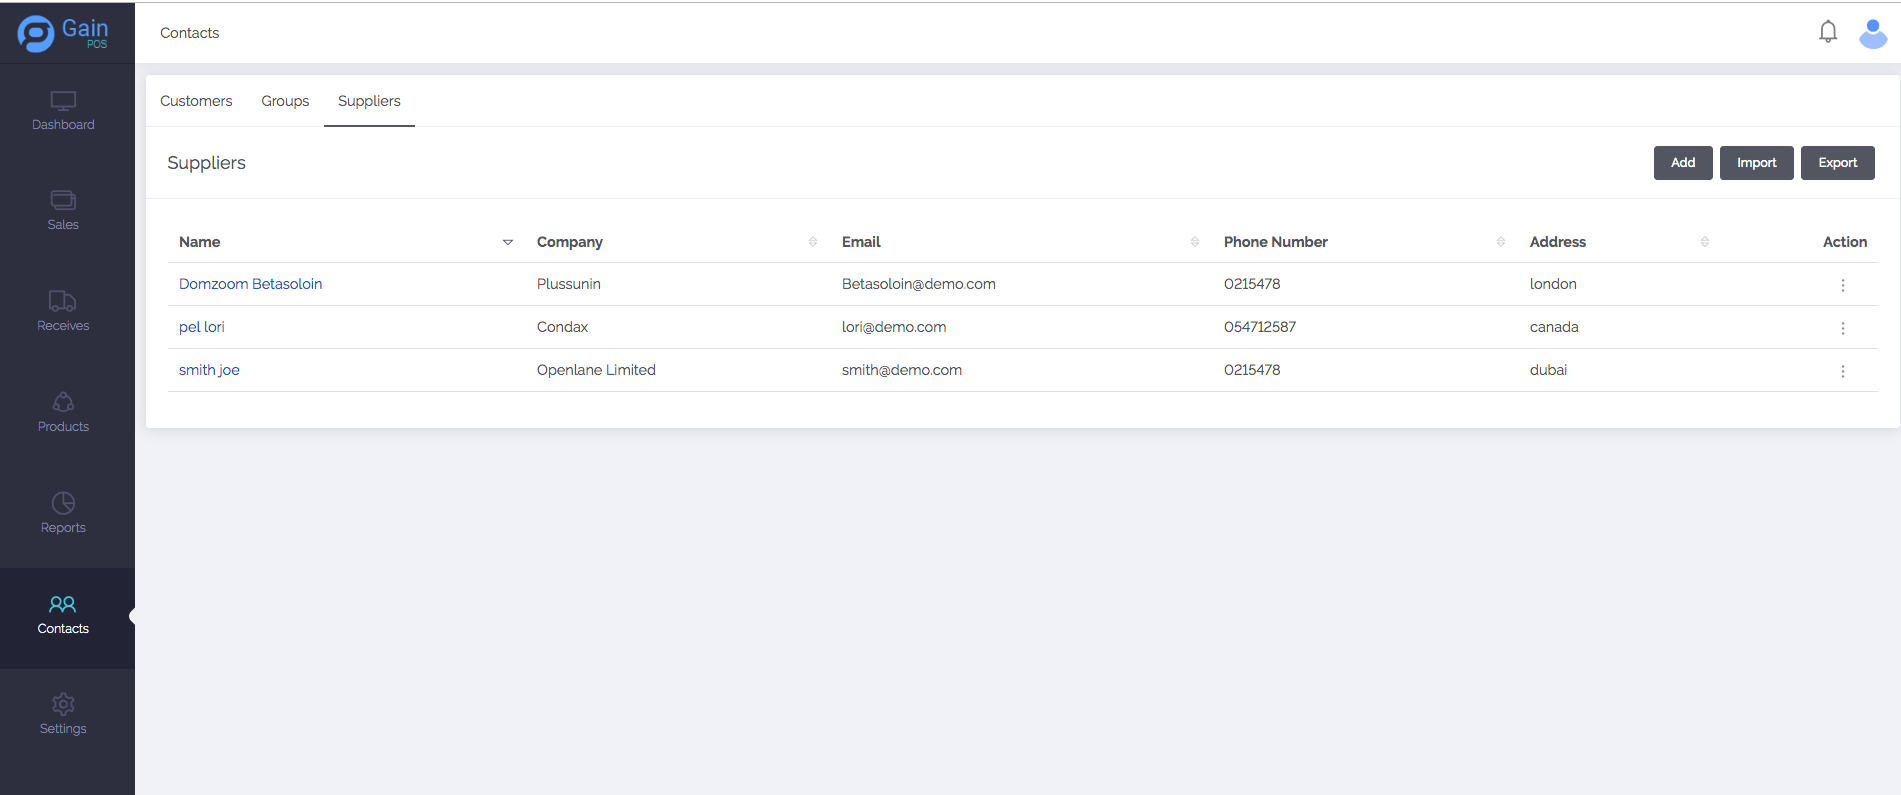Click the Import button
Image resolution: width=1901 pixels, height=795 pixels.
pos(1756,163)
